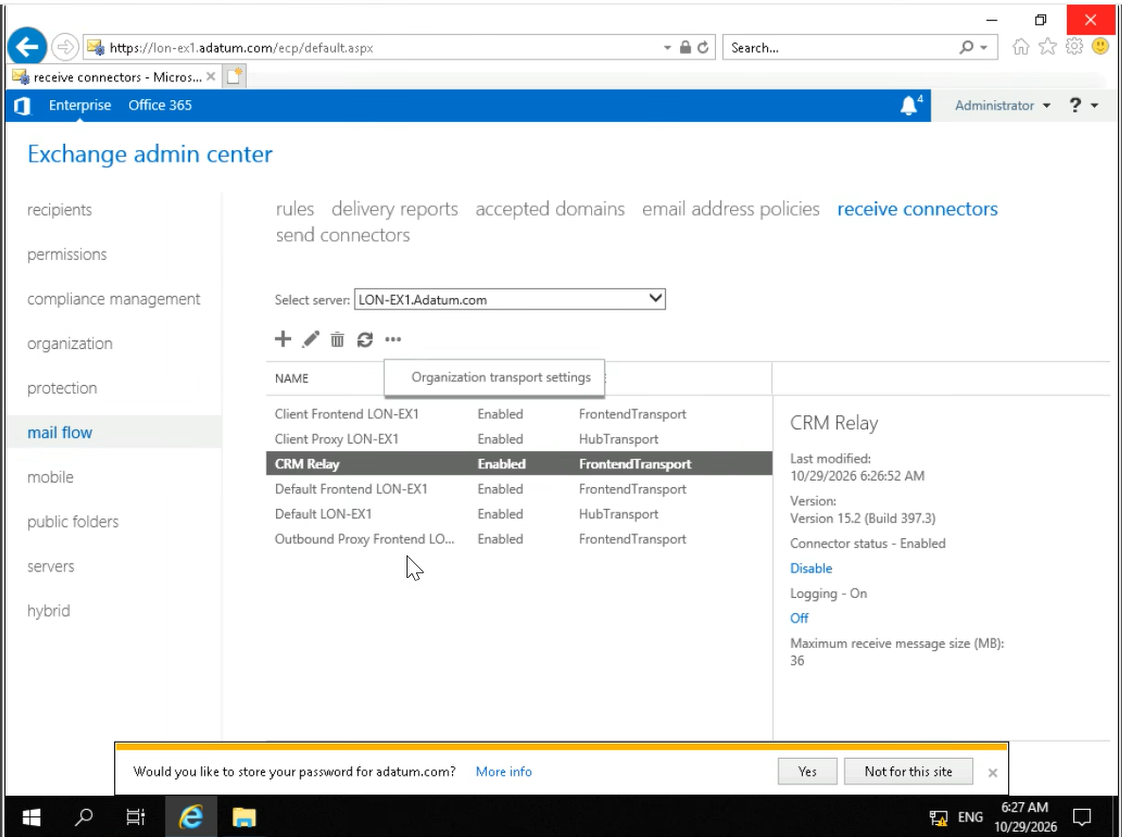Open the send connectors tab

point(343,235)
